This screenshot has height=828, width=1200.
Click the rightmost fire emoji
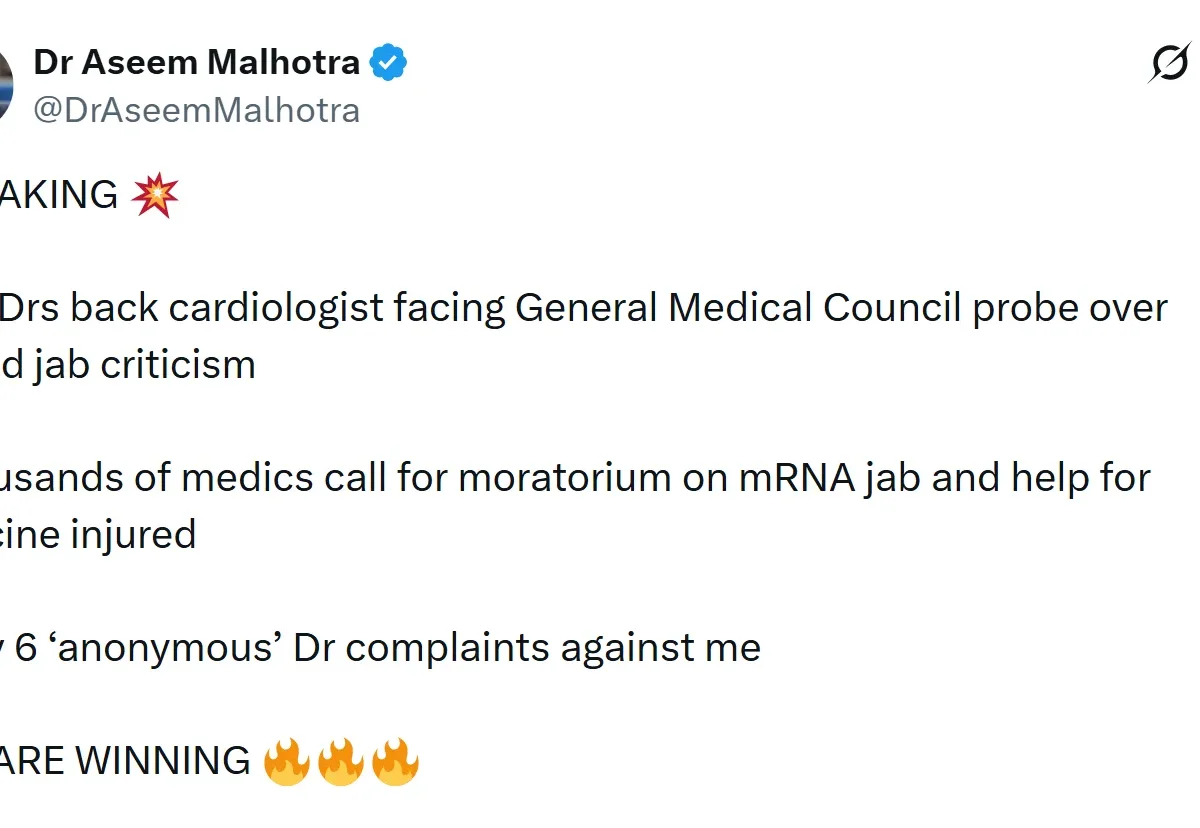(x=395, y=762)
